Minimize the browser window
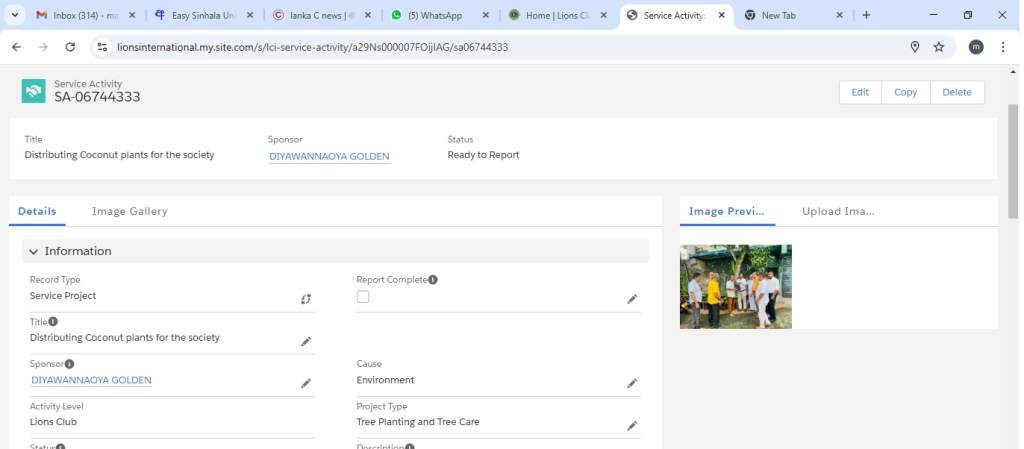 (933, 15)
